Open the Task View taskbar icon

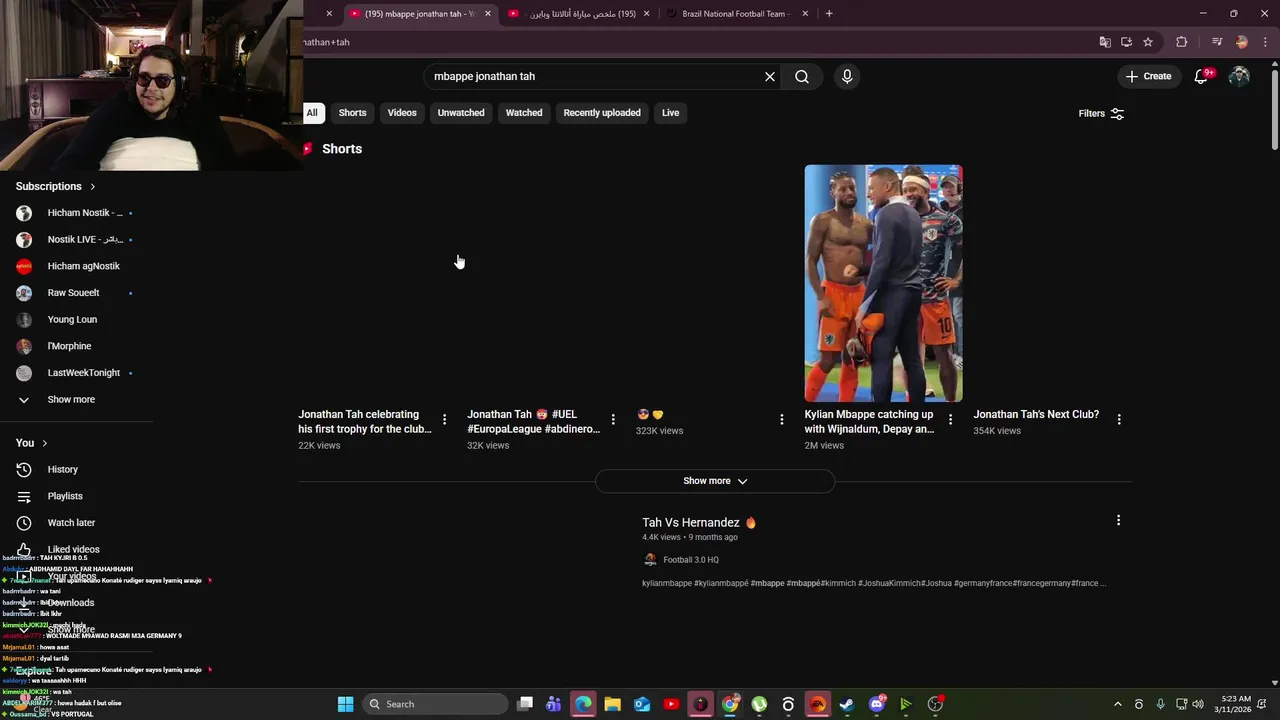point(525,704)
